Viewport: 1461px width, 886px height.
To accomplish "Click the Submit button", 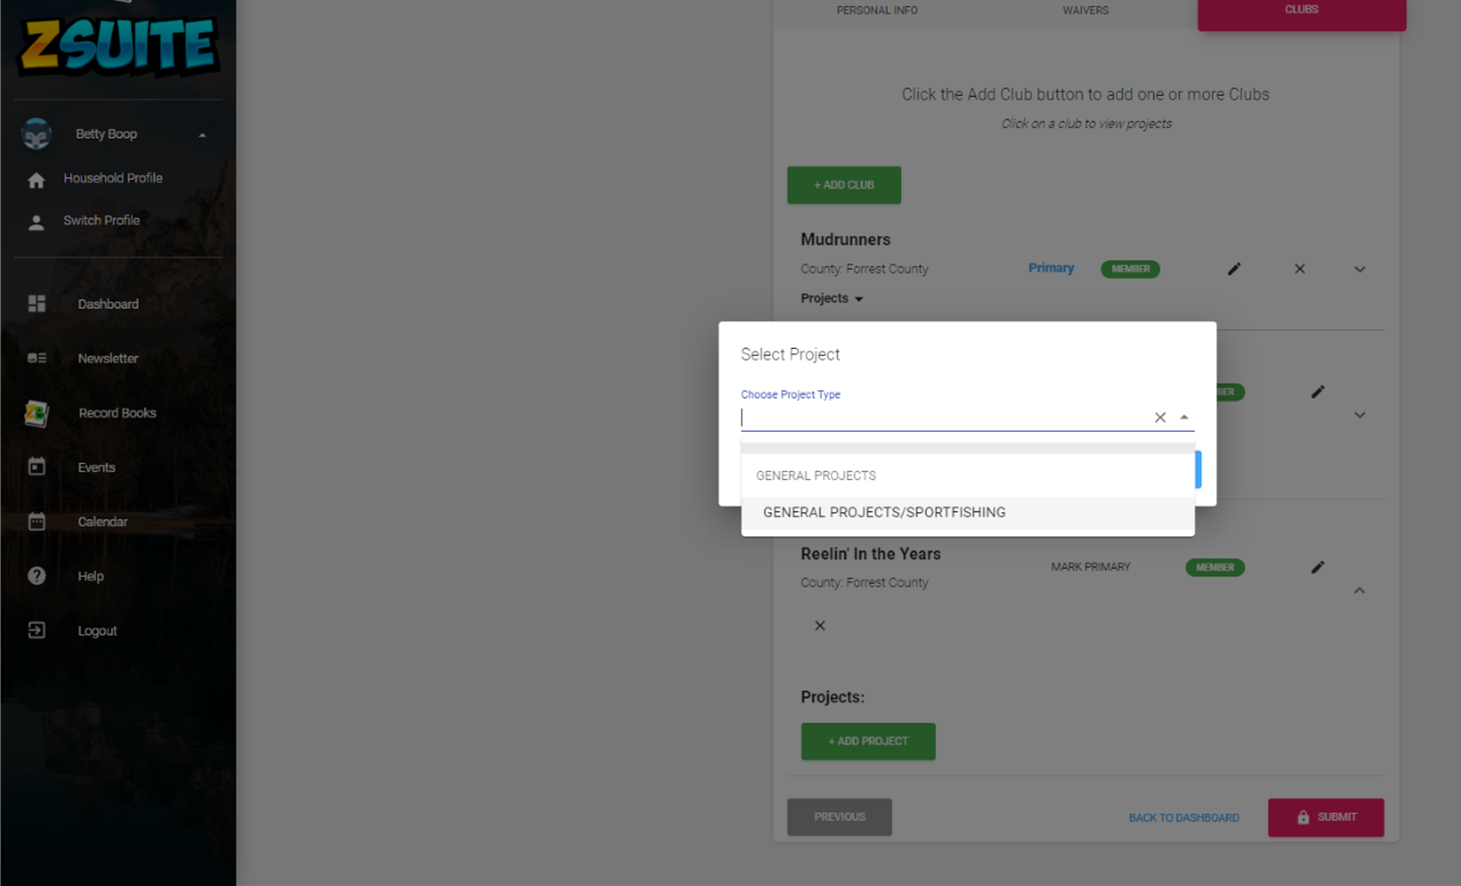I will click(1326, 818).
